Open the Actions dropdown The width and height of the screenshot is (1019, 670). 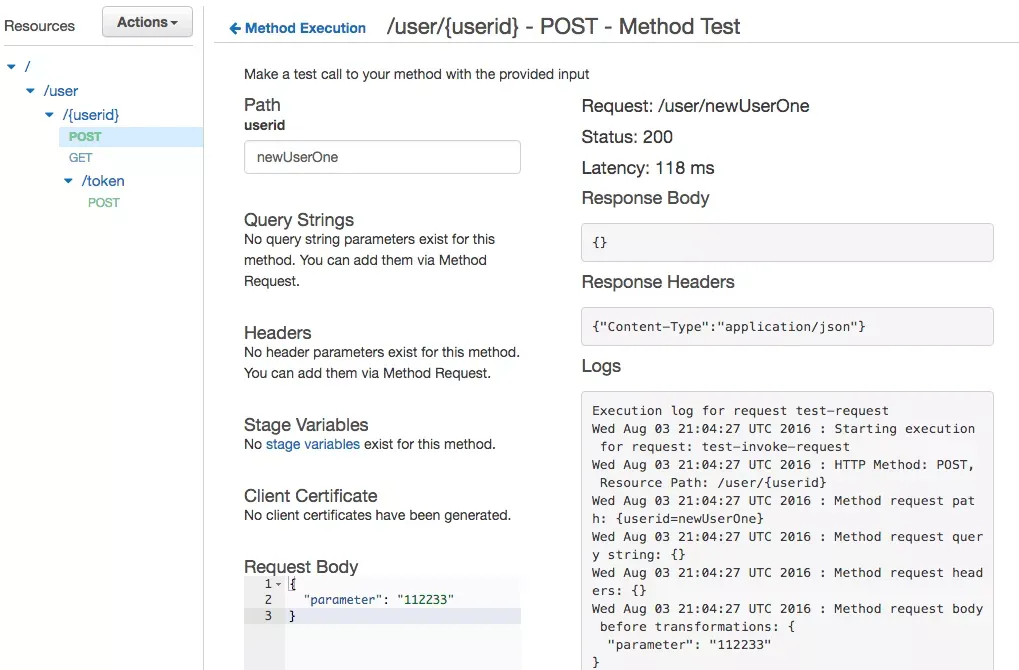tap(147, 22)
